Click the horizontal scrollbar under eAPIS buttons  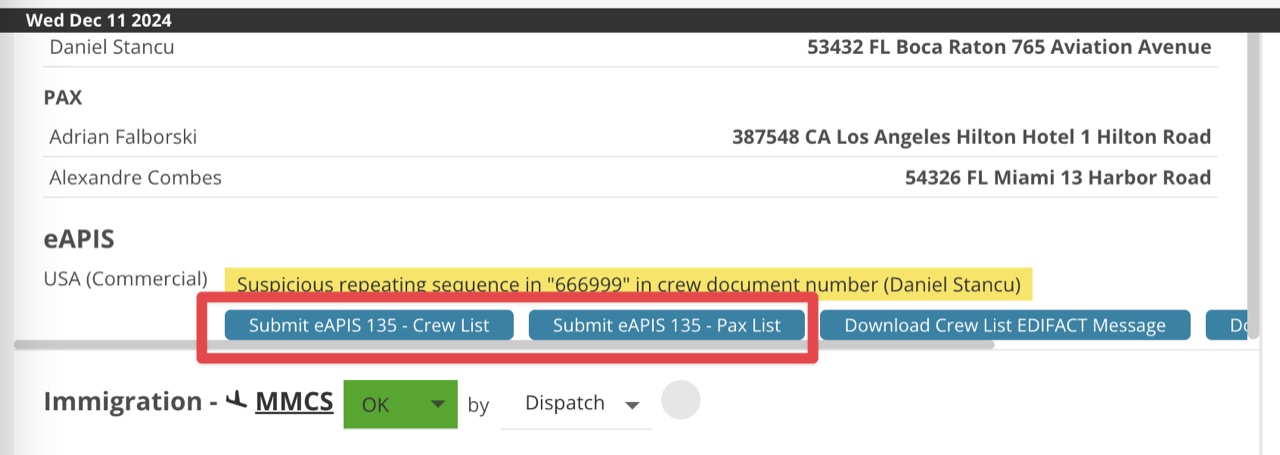(x=500, y=345)
